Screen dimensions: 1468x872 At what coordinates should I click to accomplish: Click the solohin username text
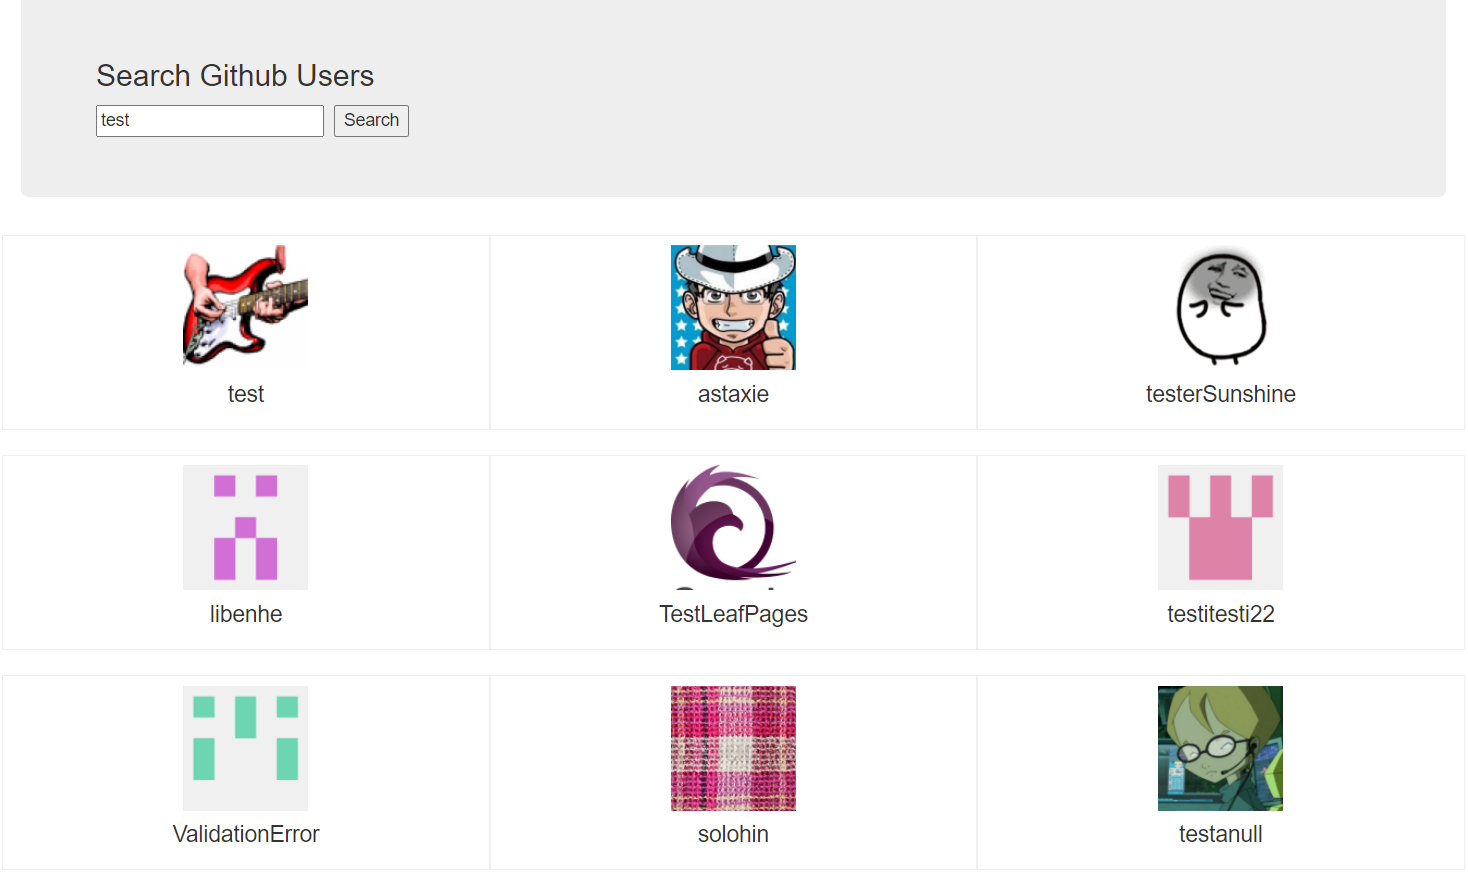click(733, 834)
